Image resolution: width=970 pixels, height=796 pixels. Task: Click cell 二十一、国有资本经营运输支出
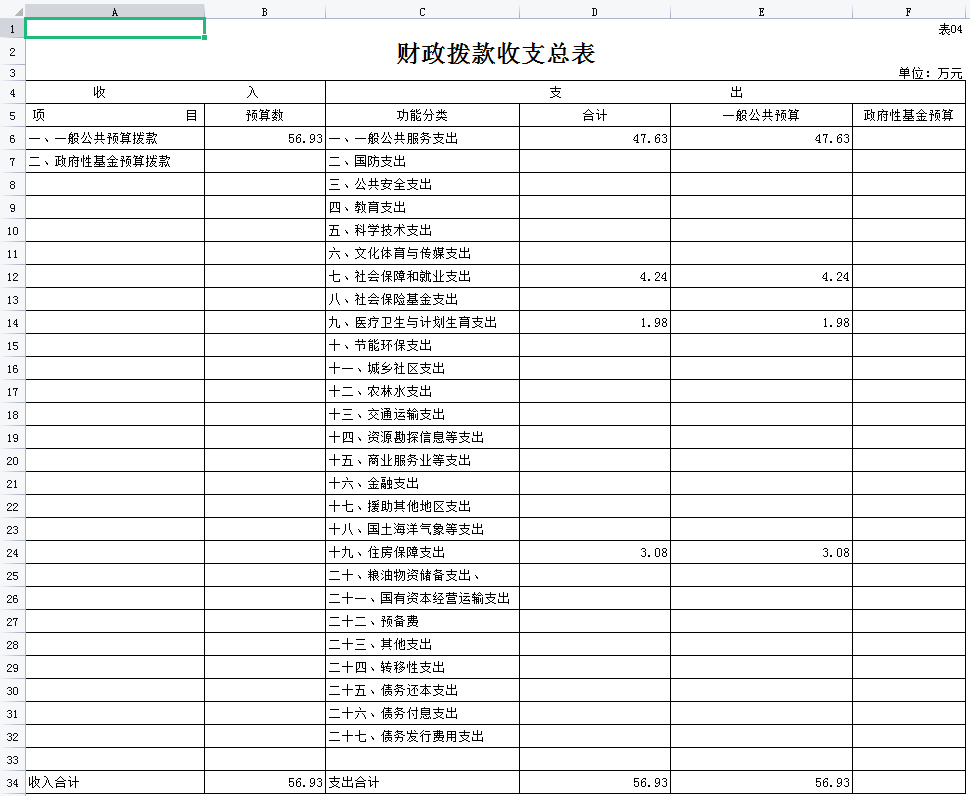423,599
